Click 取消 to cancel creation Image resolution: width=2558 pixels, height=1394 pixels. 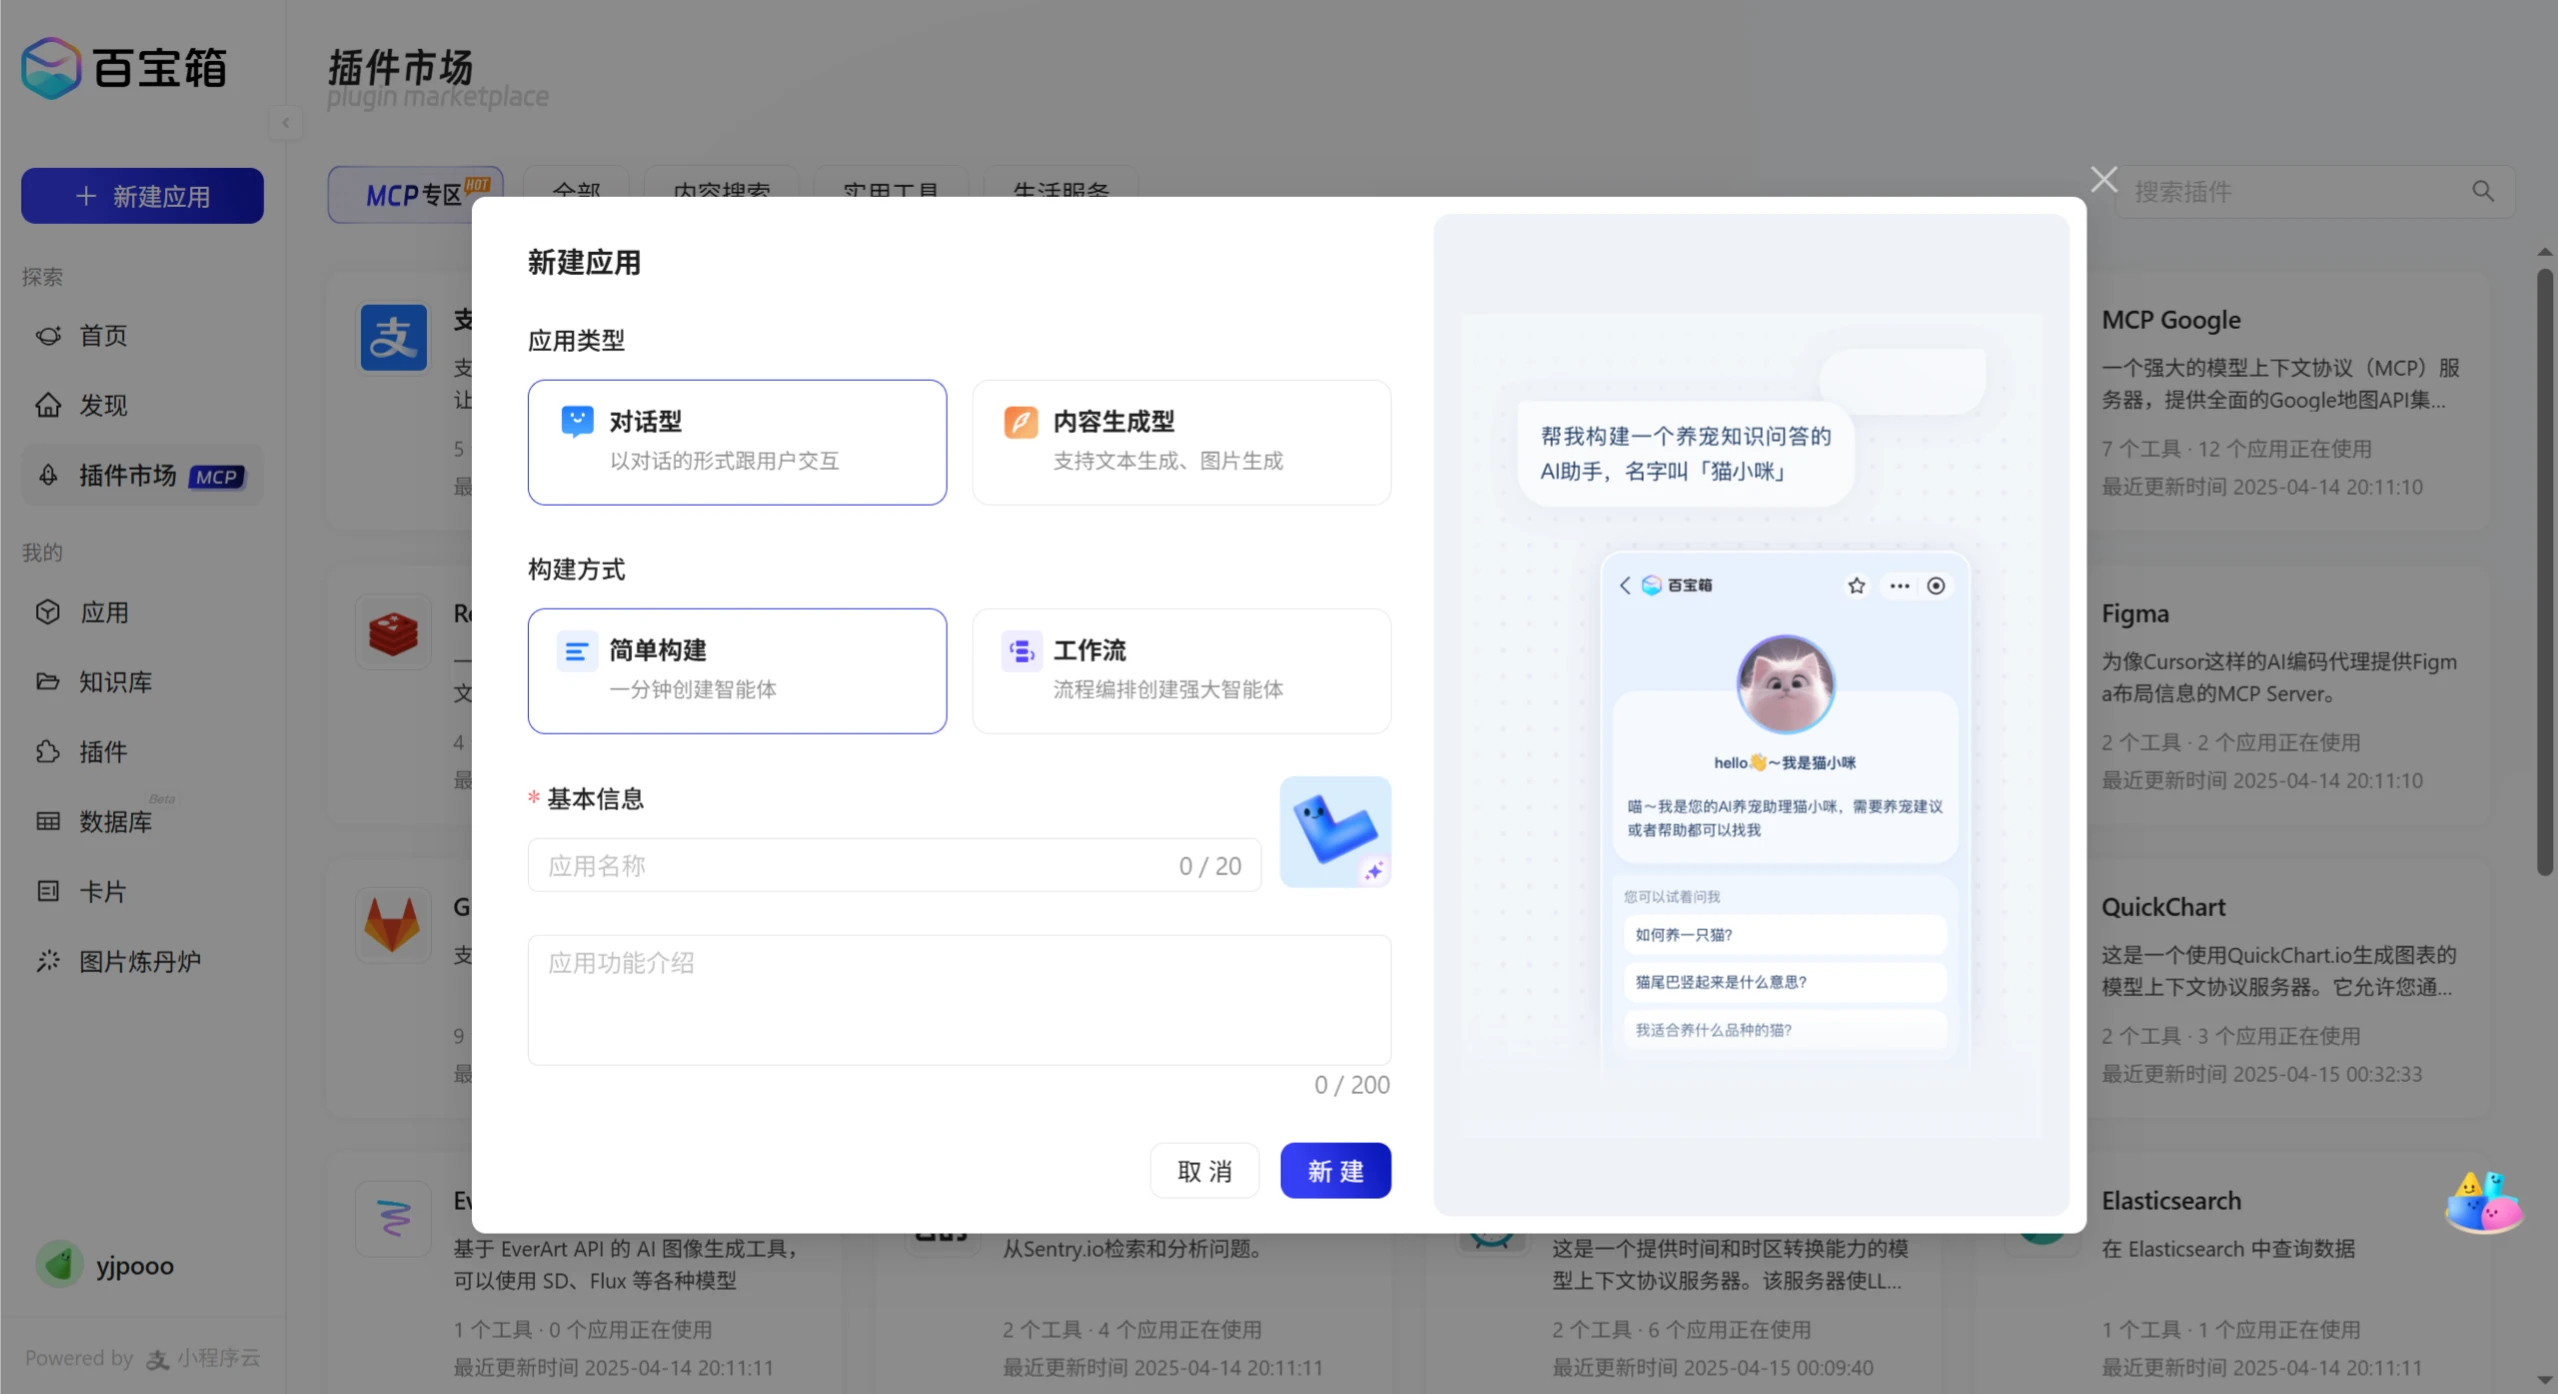[x=1203, y=1169]
